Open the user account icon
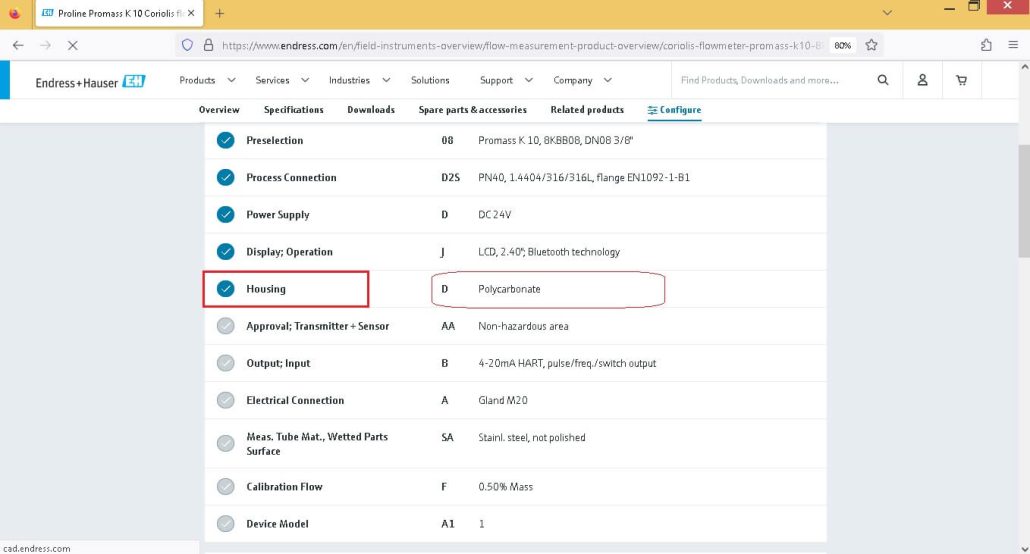1030x554 pixels. coord(922,80)
